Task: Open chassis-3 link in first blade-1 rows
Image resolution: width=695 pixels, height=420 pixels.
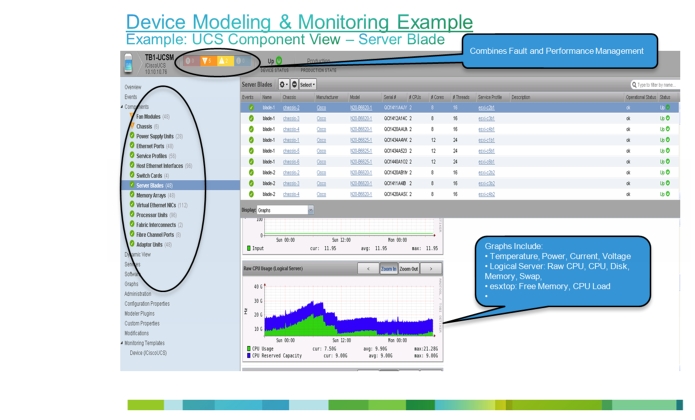Action: [x=291, y=118]
